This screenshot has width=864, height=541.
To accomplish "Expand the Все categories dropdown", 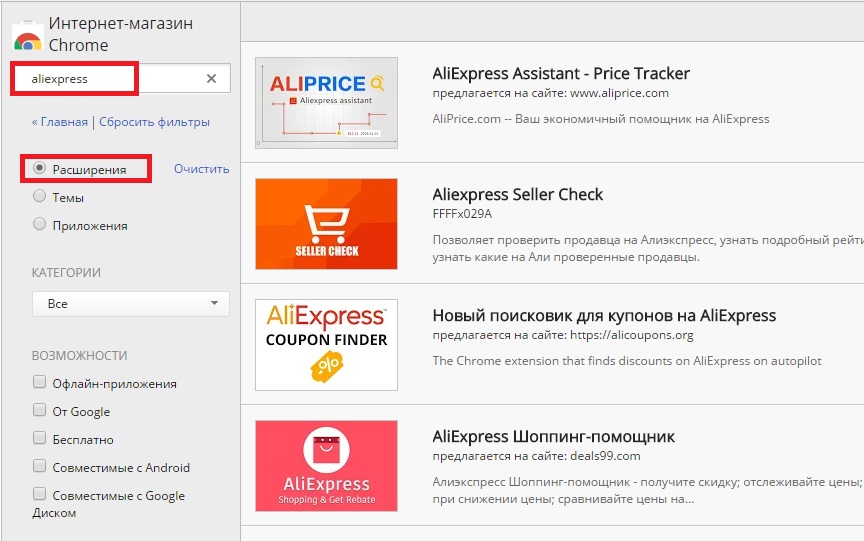I will (x=130, y=303).
